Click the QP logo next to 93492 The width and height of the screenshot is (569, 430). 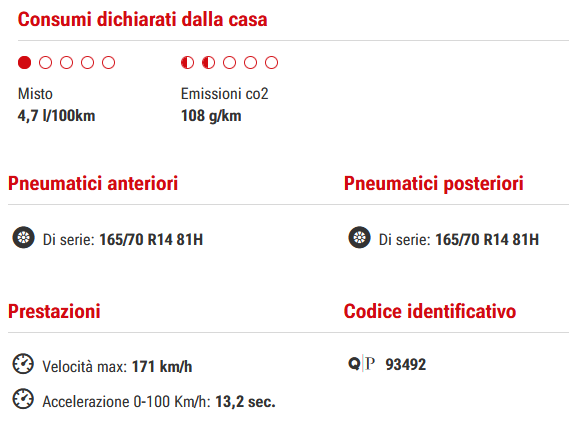[x=361, y=363]
